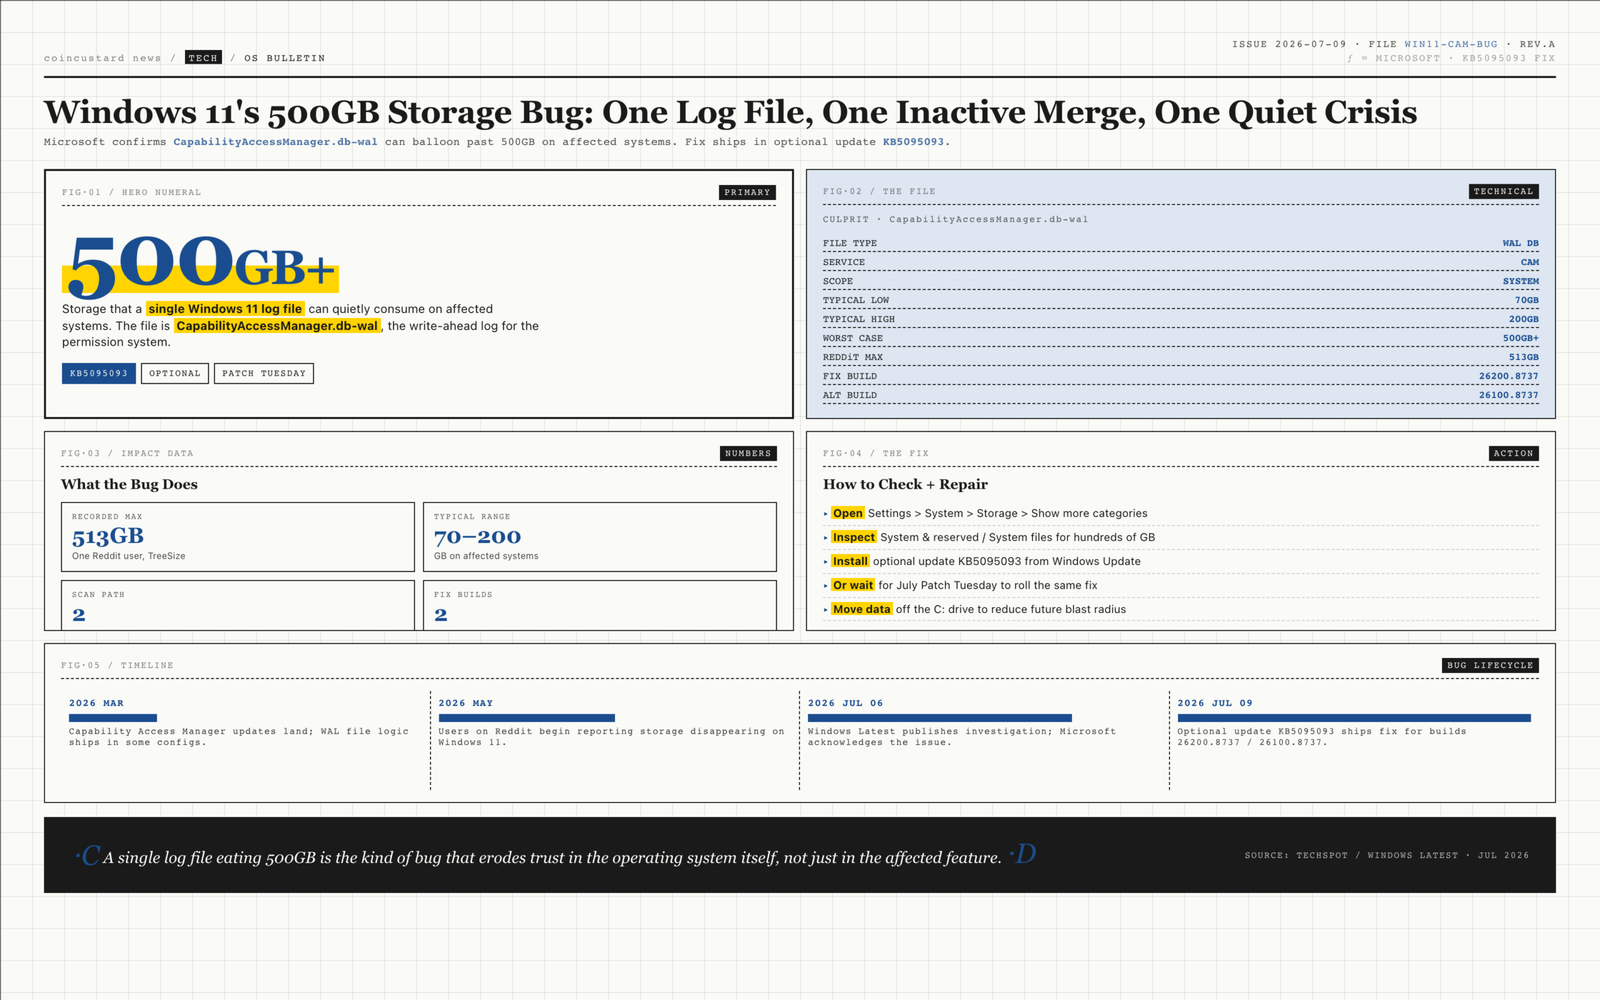1600x1000 pixels.
Task: Select the FIX BUILD value 26200.8737
Action: (1509, 376)
